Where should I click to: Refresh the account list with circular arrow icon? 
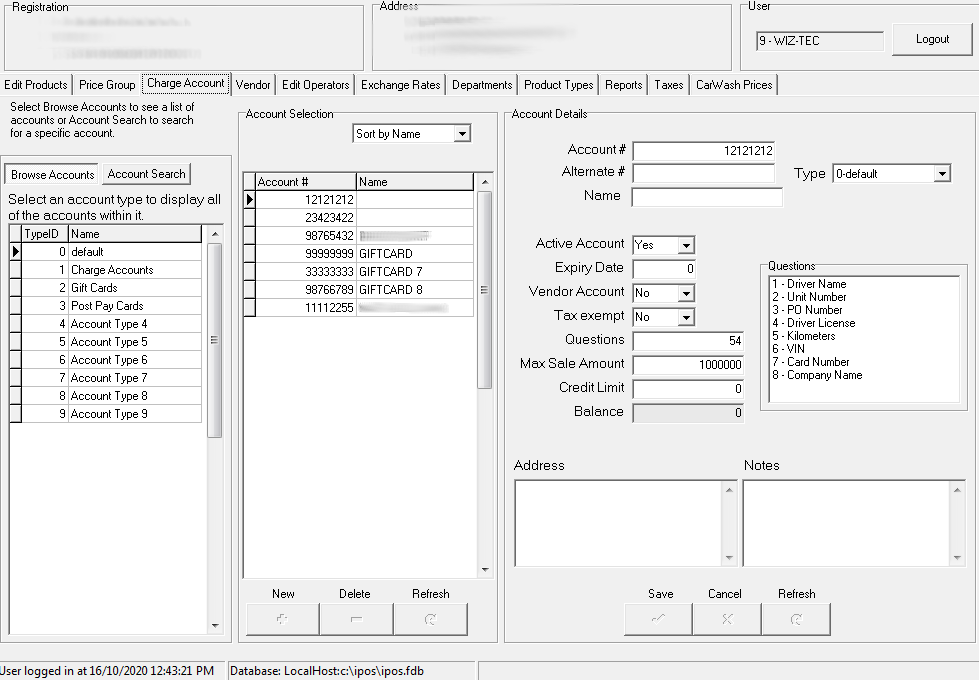430,618
